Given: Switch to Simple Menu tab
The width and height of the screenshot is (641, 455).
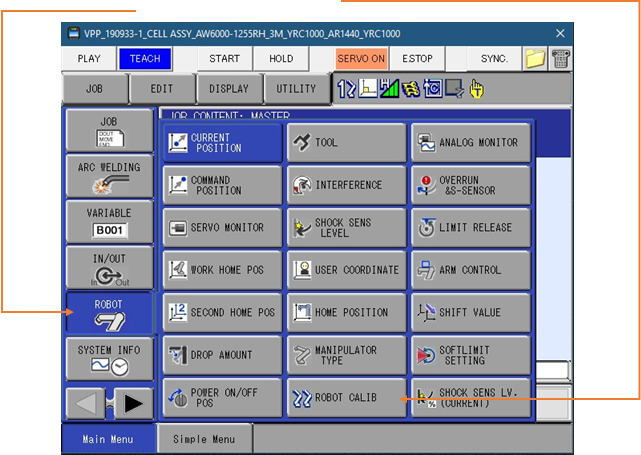Looking at the screenshot, I should tap(204, 439).
